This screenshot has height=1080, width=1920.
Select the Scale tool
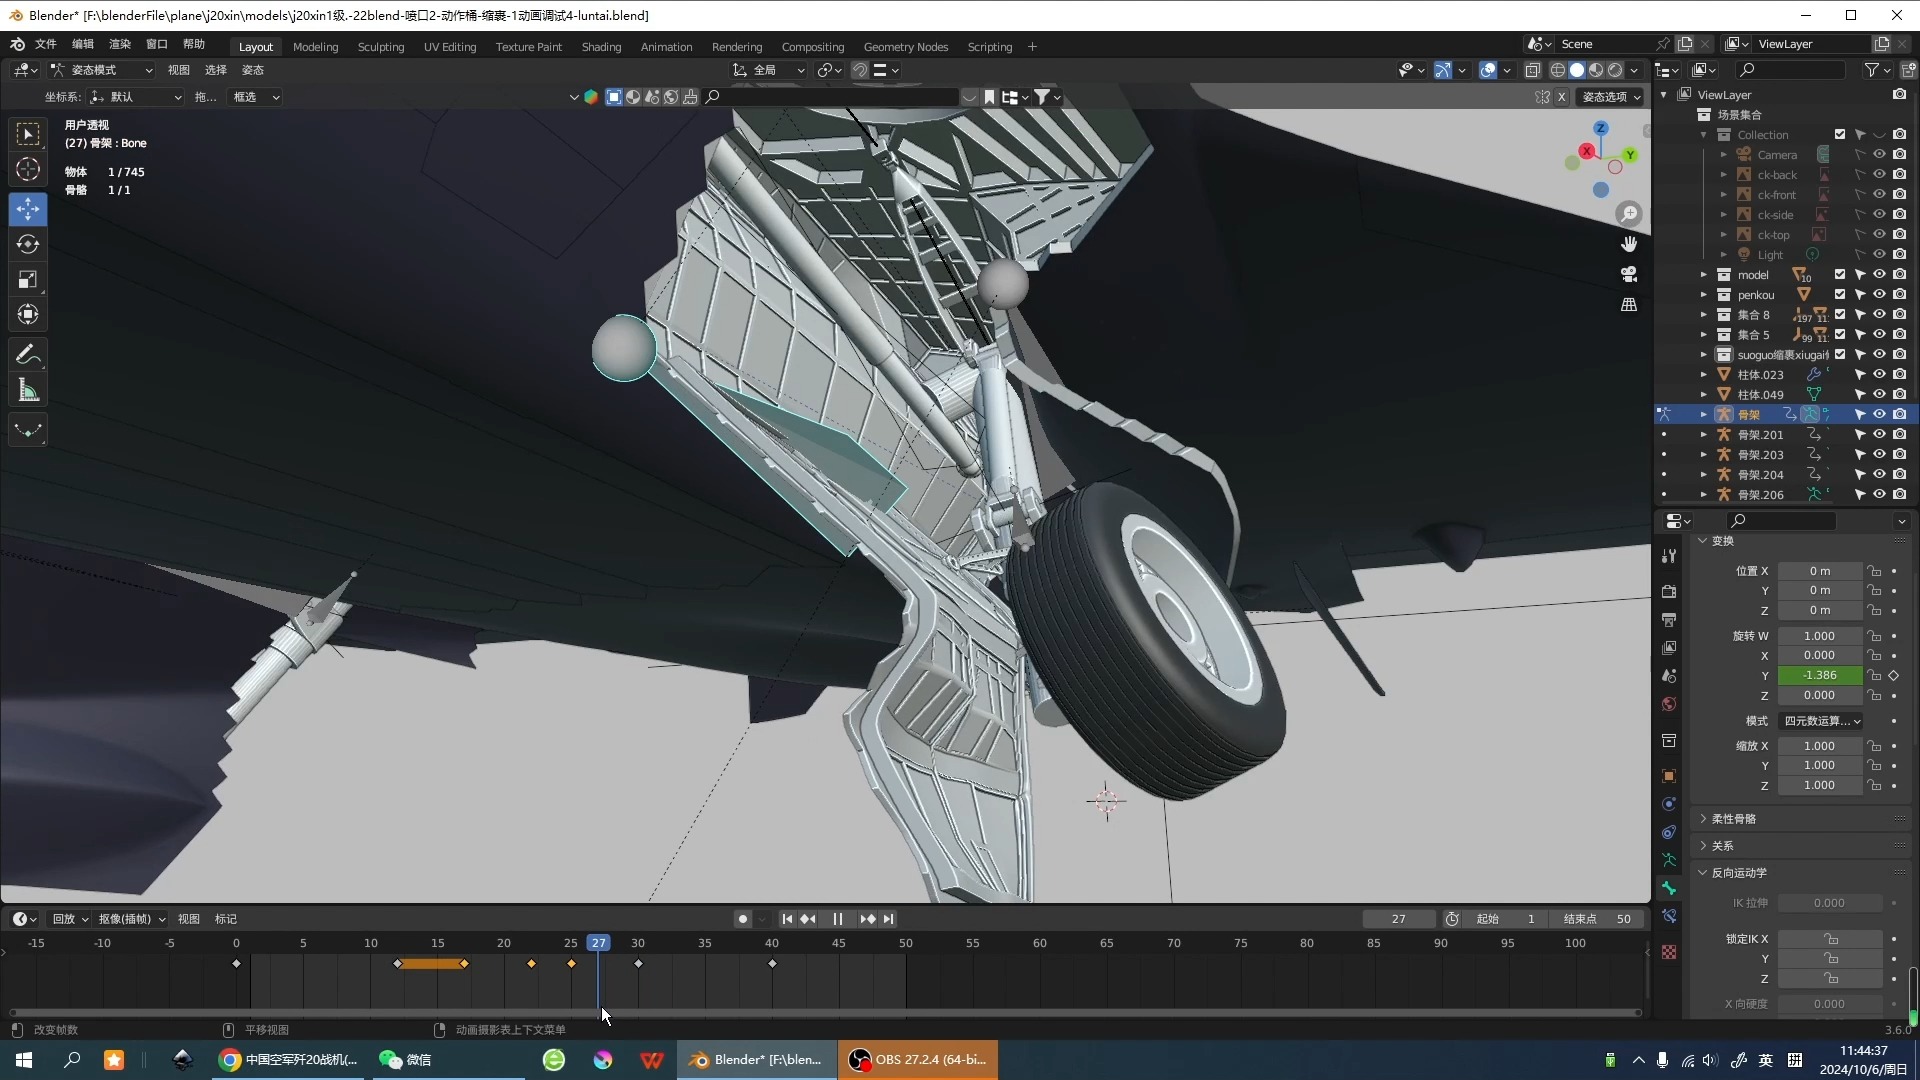[28, 279]
